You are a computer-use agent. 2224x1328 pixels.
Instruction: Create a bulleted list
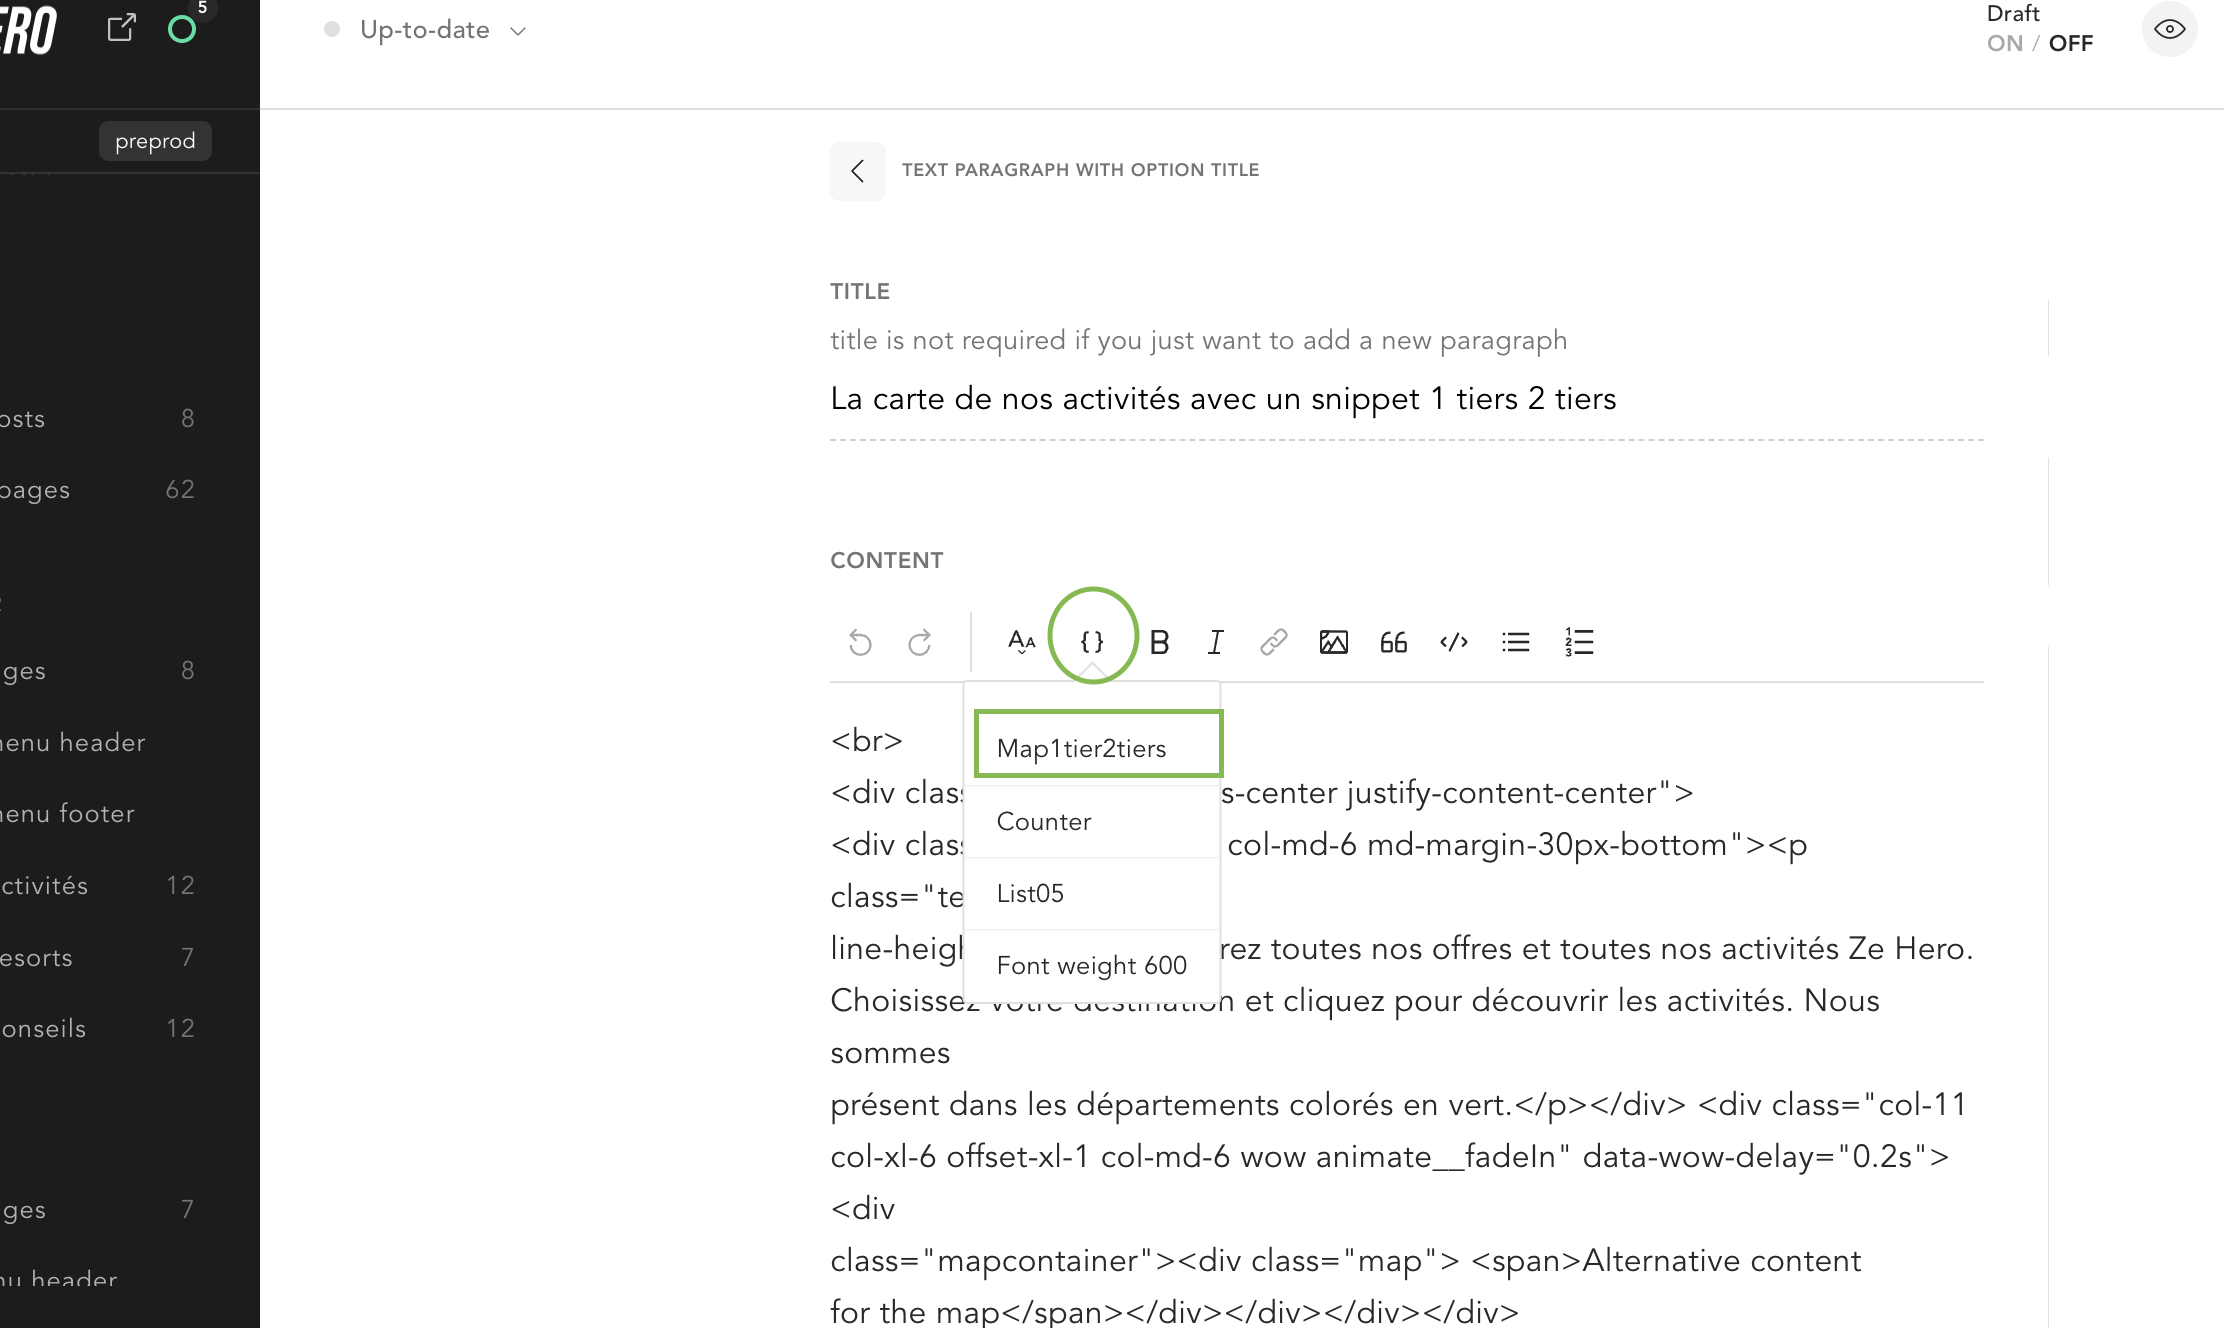1515,642
